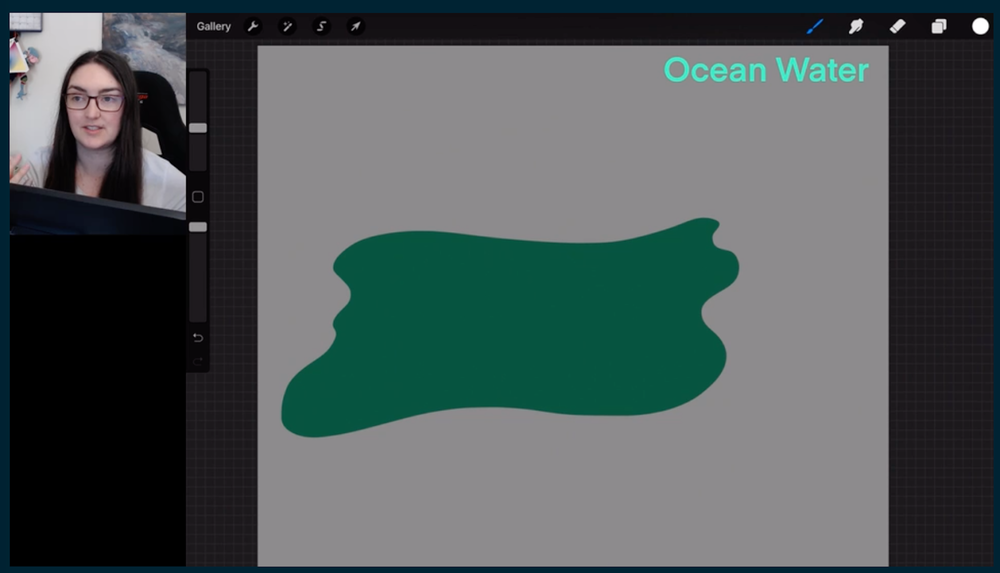The width and height of the screenshot is (1000, 573).
Task: Click the brush size slider handle
Action: click(198, 128)
